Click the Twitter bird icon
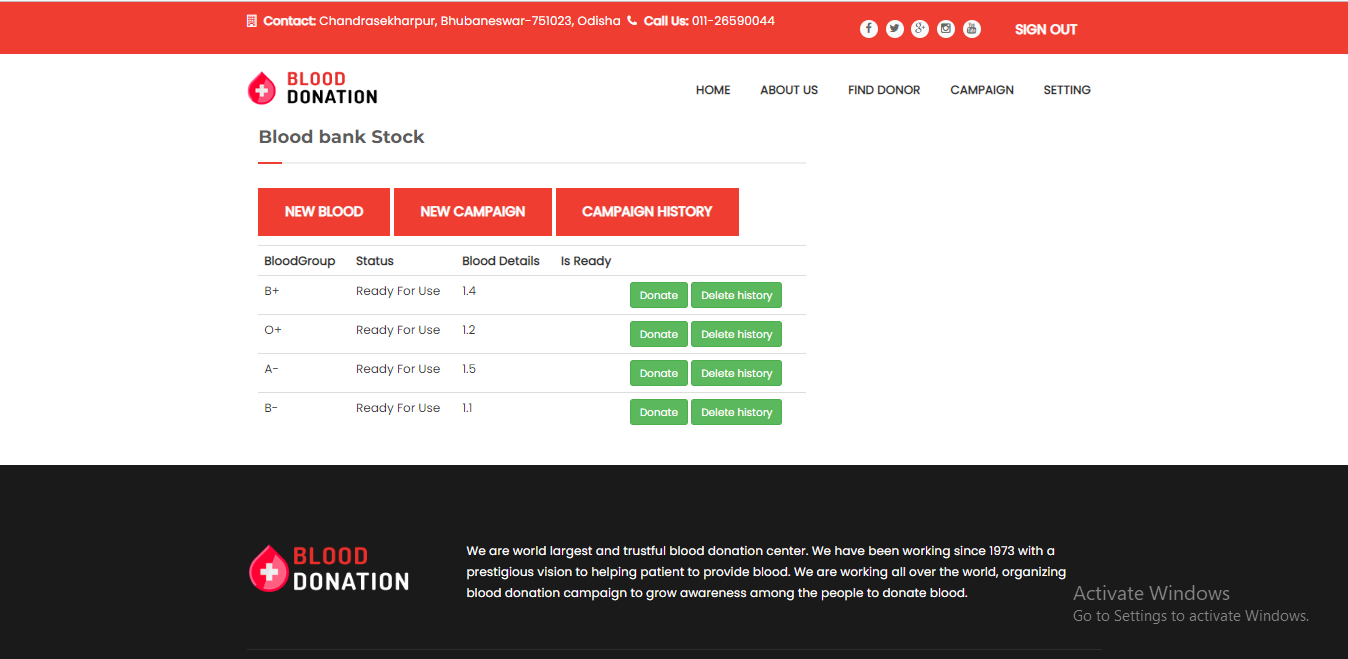The image size is (1348, 659). (894, 28)
